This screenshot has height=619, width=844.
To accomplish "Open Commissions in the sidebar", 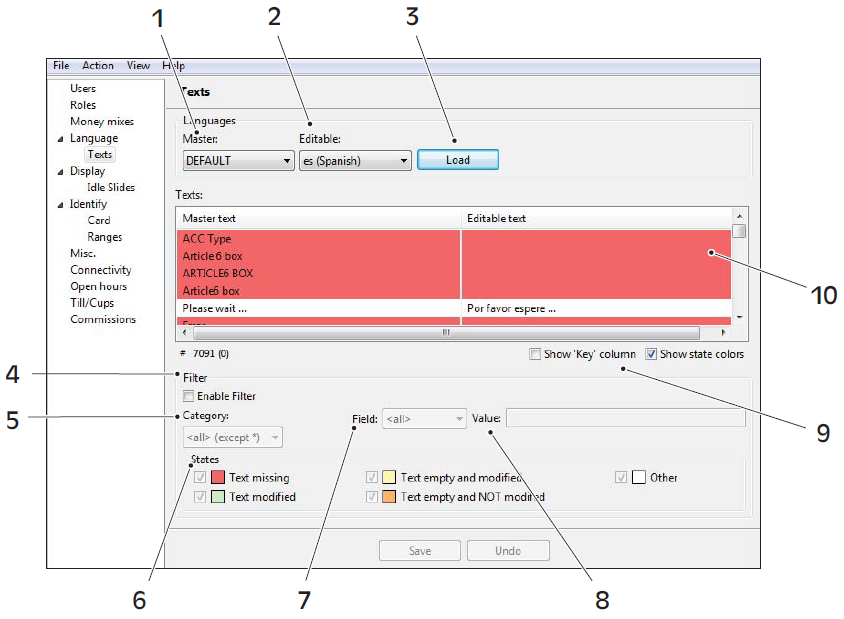I will (x=103, y=319).
